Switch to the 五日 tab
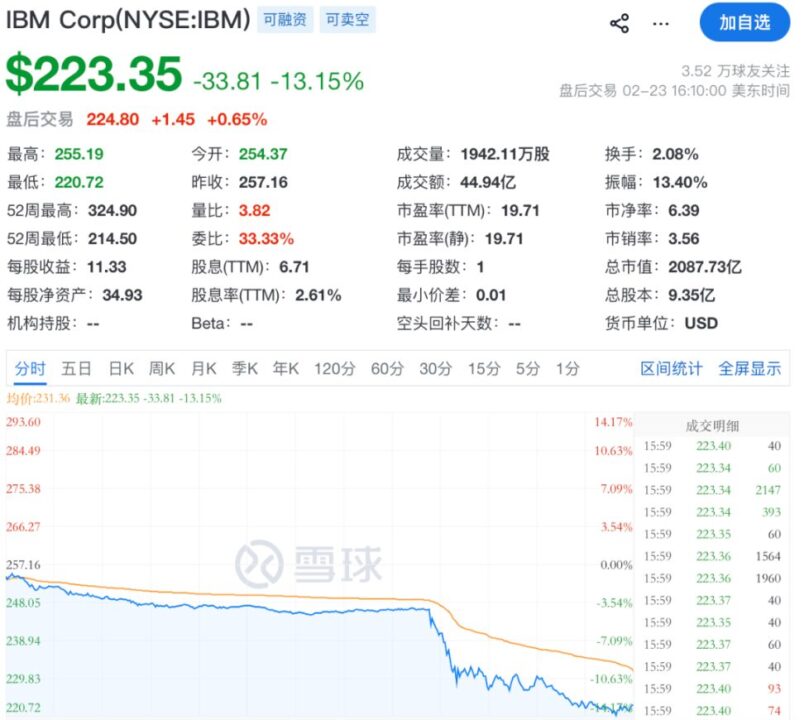 point(76,368)
